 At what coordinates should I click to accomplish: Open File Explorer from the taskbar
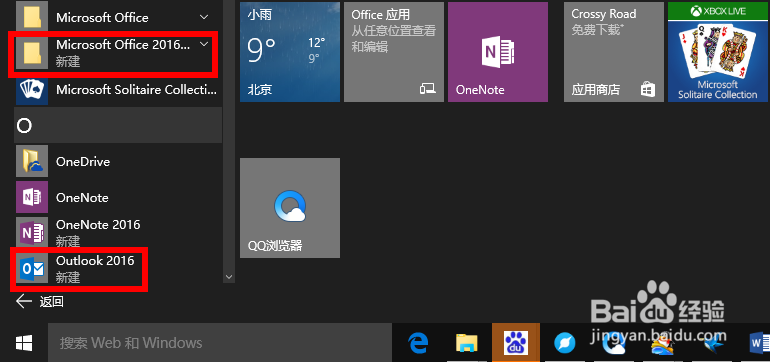click(x=467, y=342)
